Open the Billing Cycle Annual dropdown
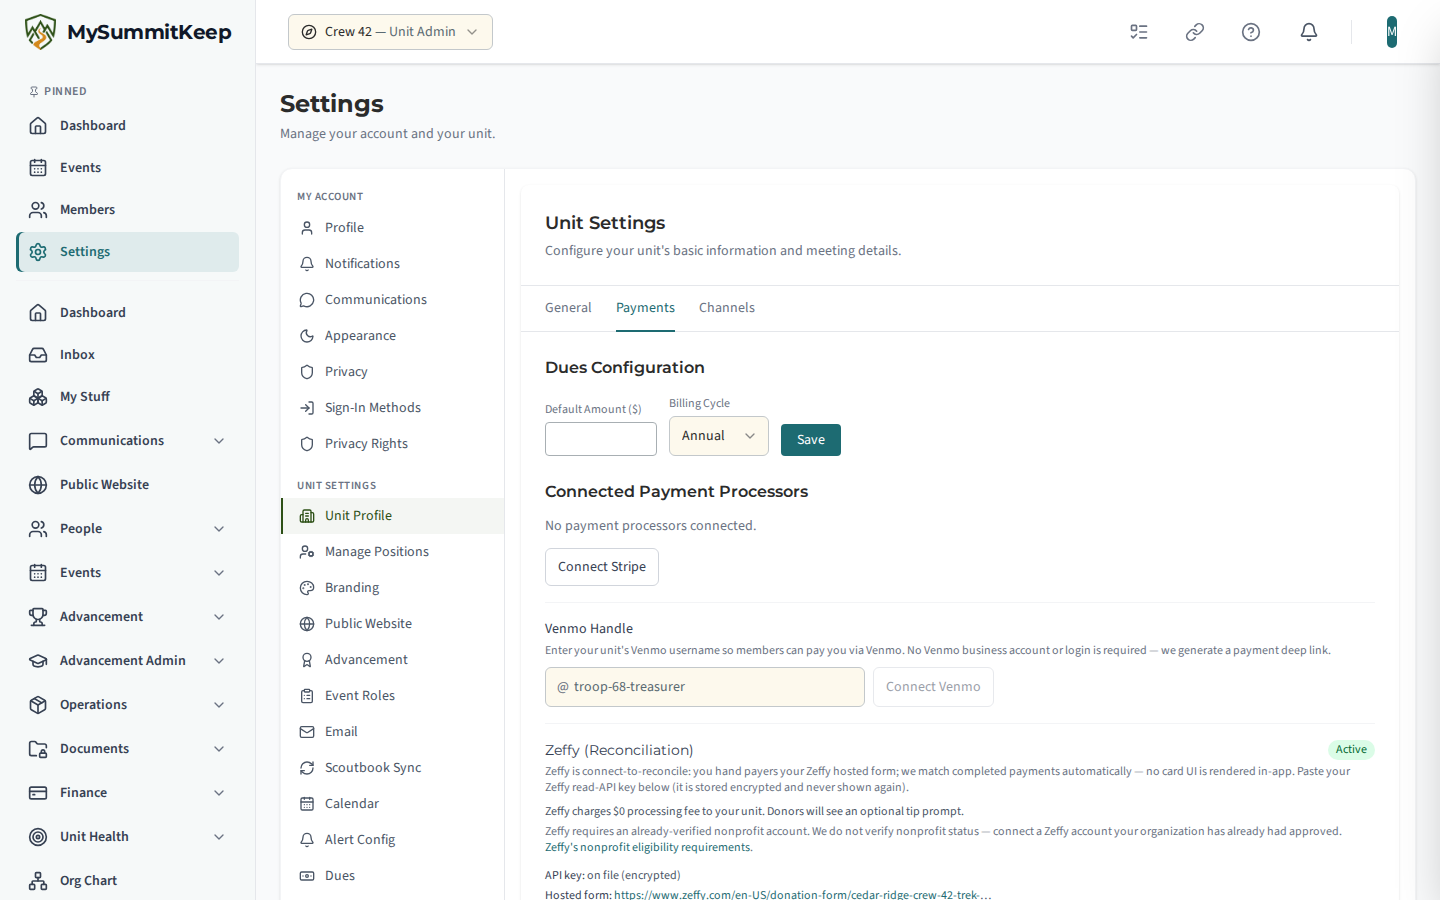The width and height of the screenshot is (1440, 900). 718,436
